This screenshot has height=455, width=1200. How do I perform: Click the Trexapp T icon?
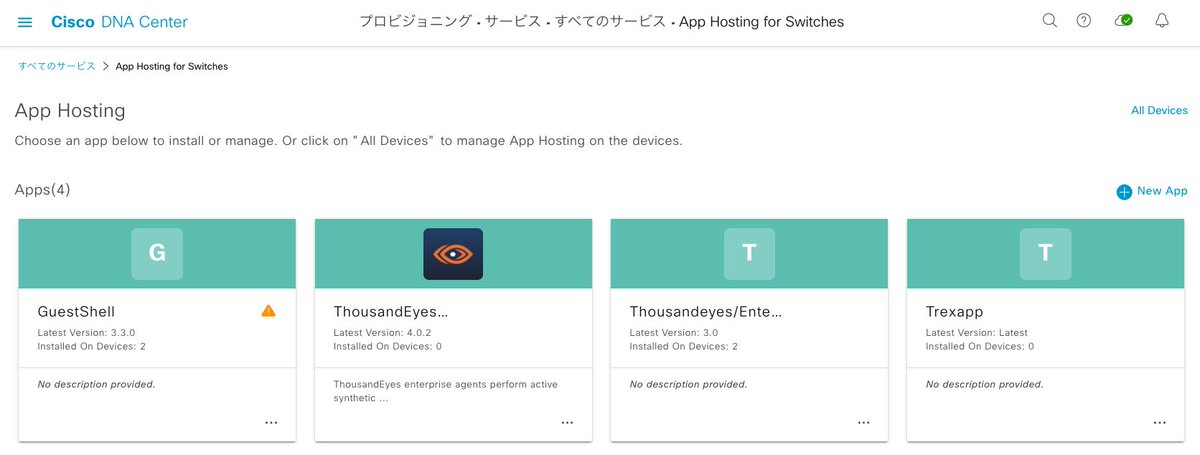click(1045, 254)
